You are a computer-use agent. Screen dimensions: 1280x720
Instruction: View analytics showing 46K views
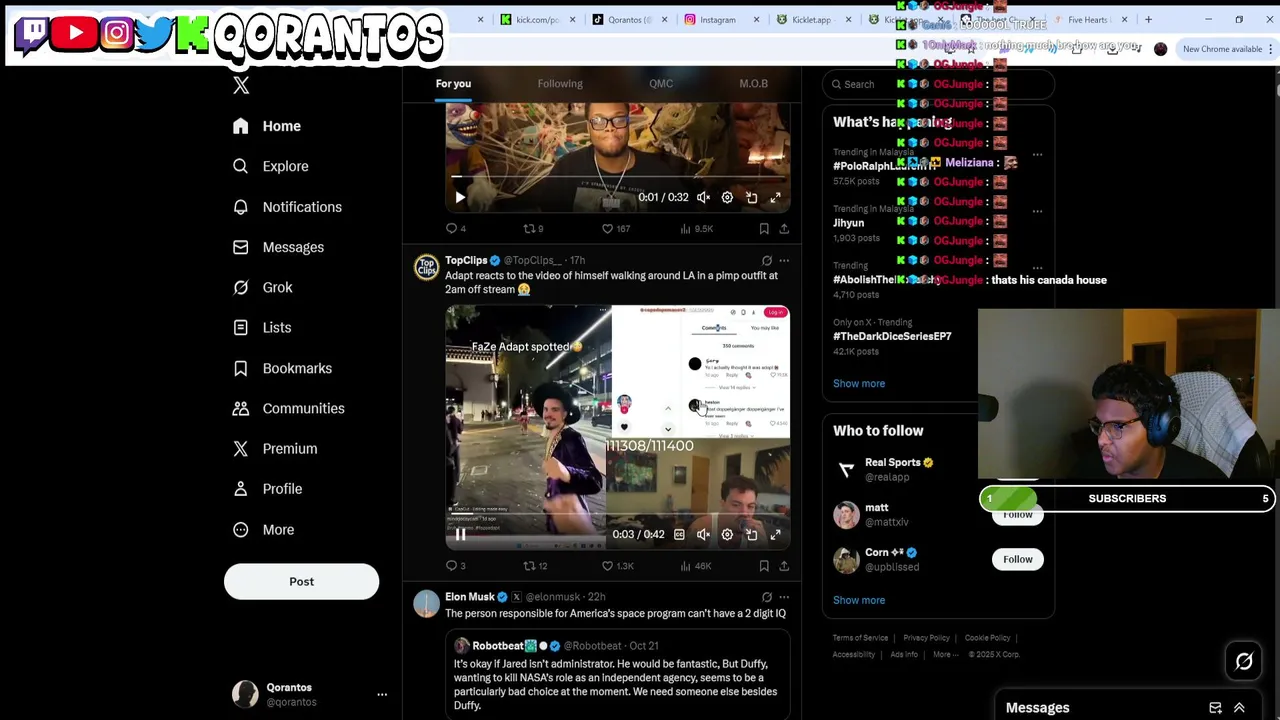695,566
